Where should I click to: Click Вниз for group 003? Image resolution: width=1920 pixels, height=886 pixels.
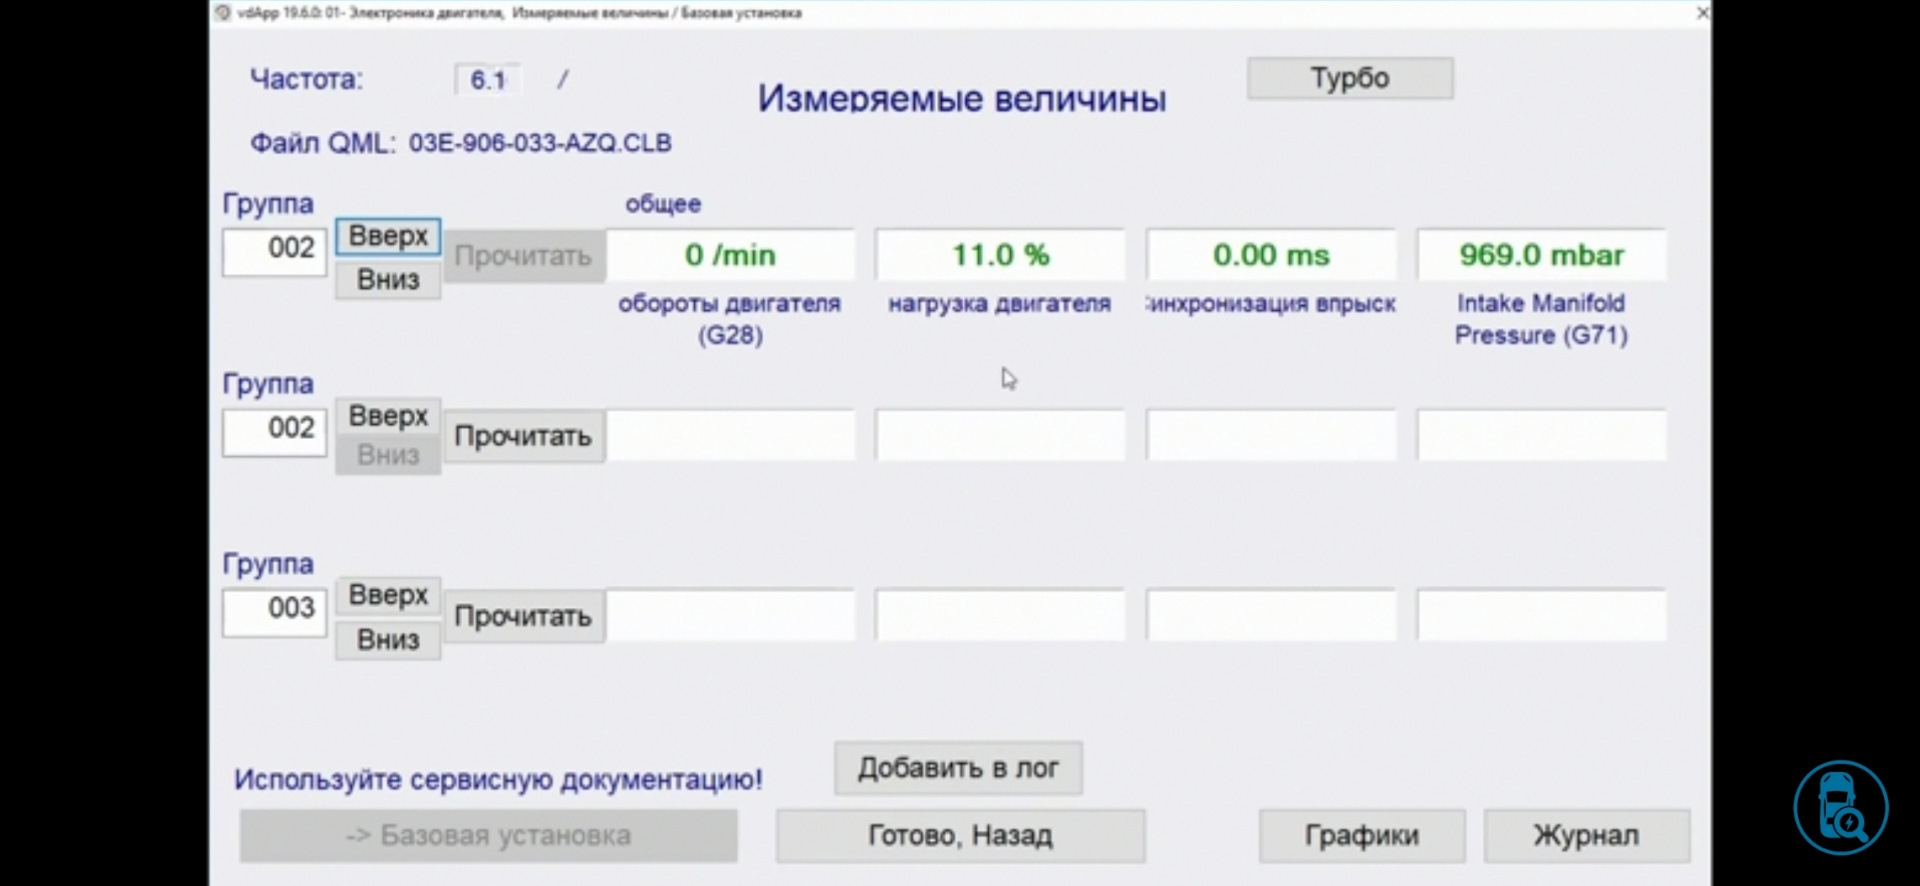pyautogui.click(x=388, y=640)
